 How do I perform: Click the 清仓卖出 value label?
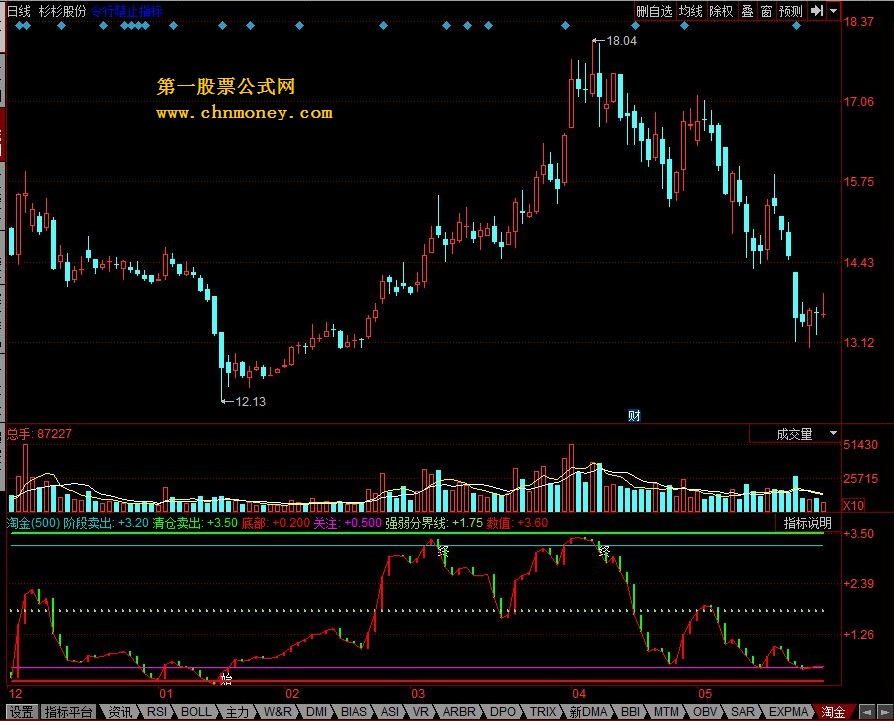tap(195, 523)
